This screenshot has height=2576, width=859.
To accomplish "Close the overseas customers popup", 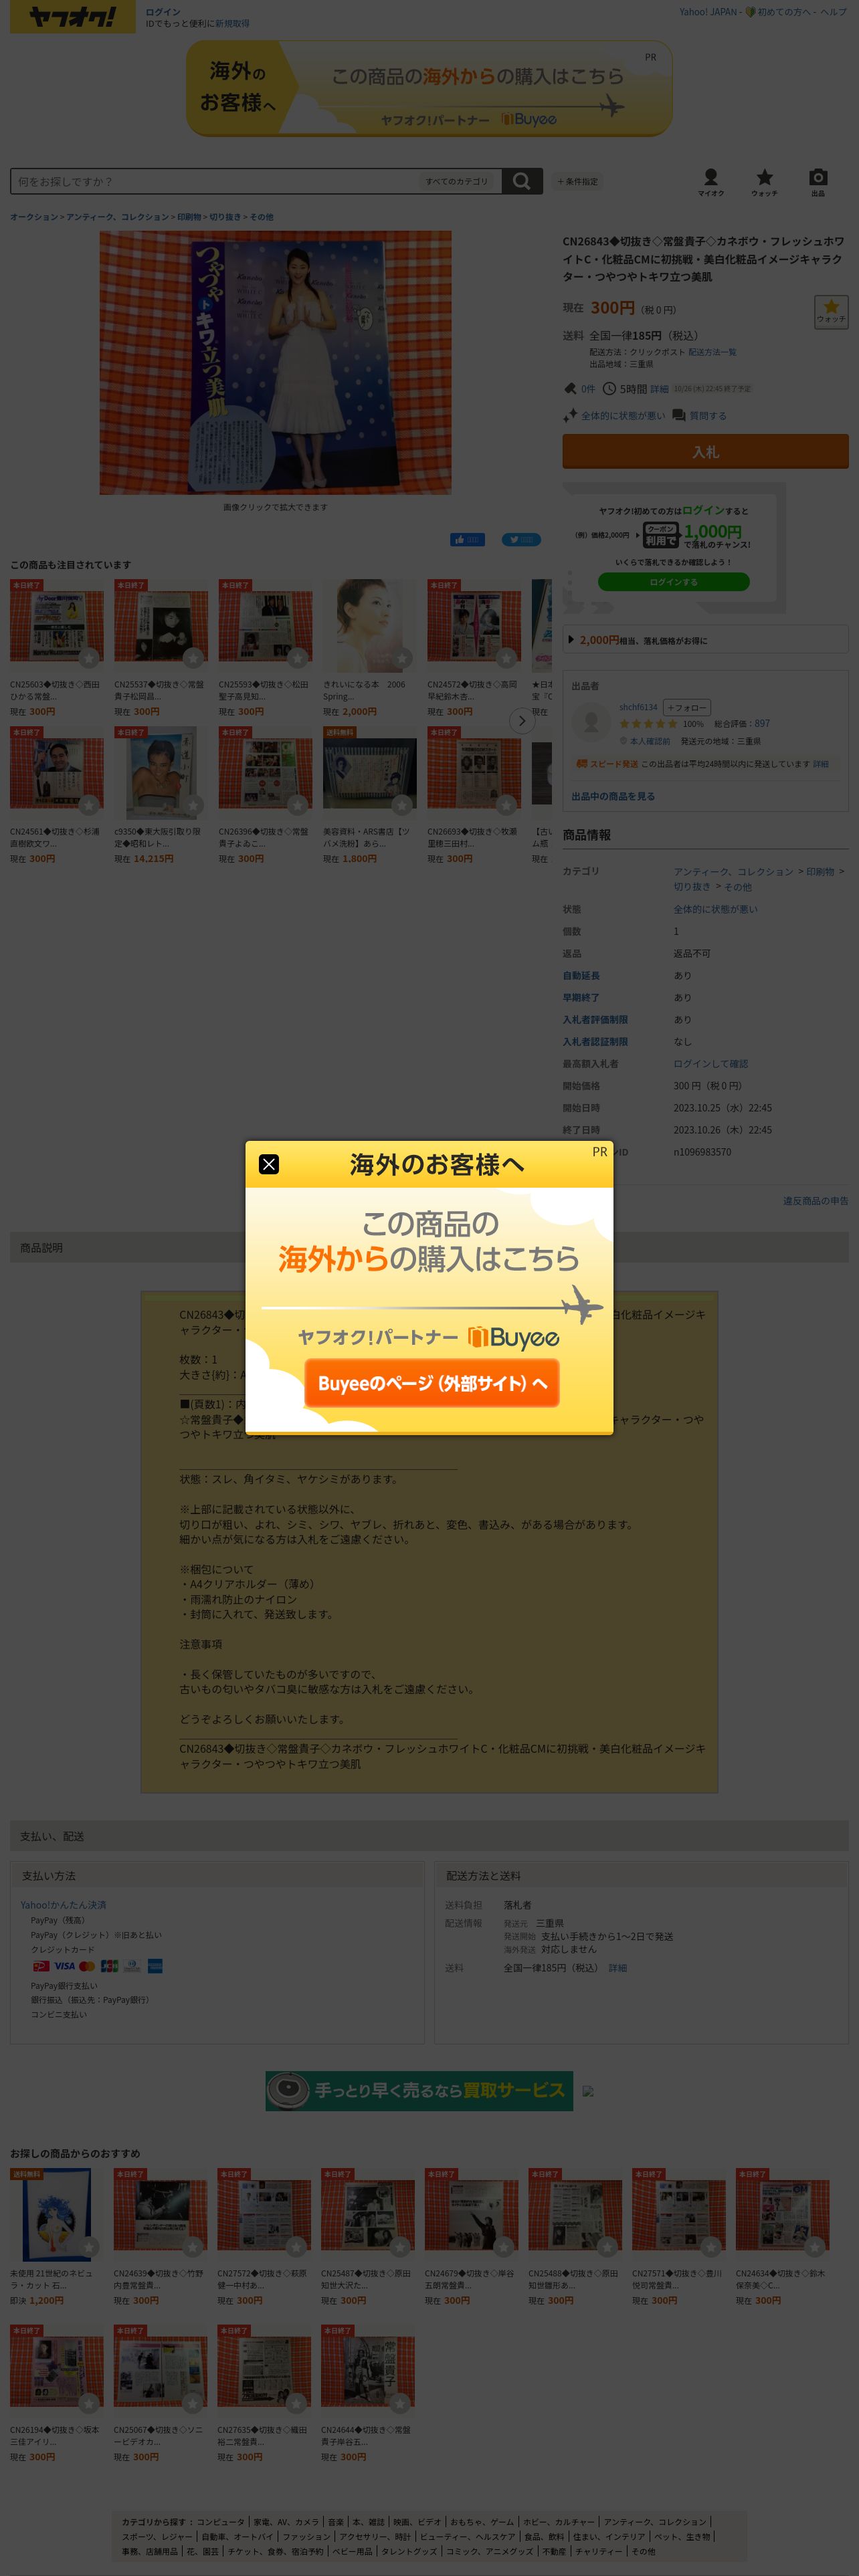I will pyautogui.click(x=268, y=1164).
